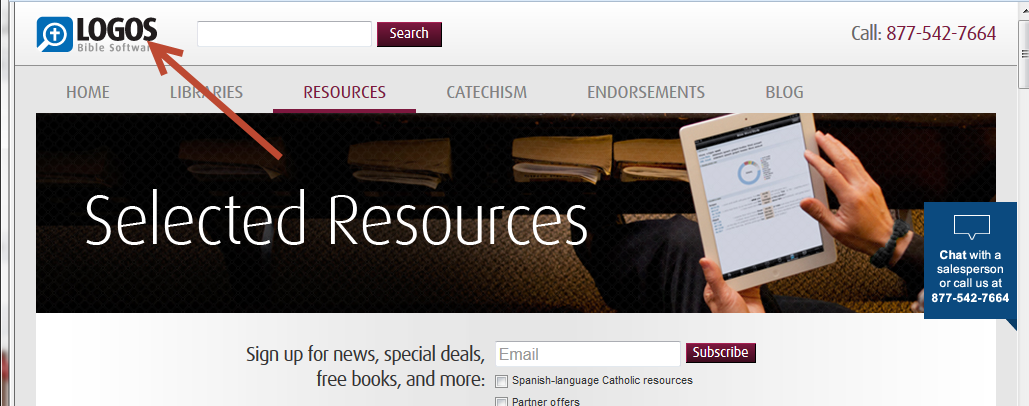
Task: Check the Partner offers checkbox
Action: coord(502,402)
